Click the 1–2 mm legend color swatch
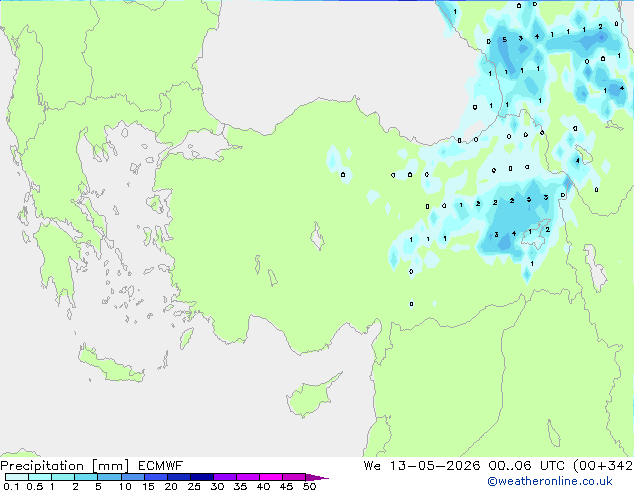634x490 pixels. point(63,477)
